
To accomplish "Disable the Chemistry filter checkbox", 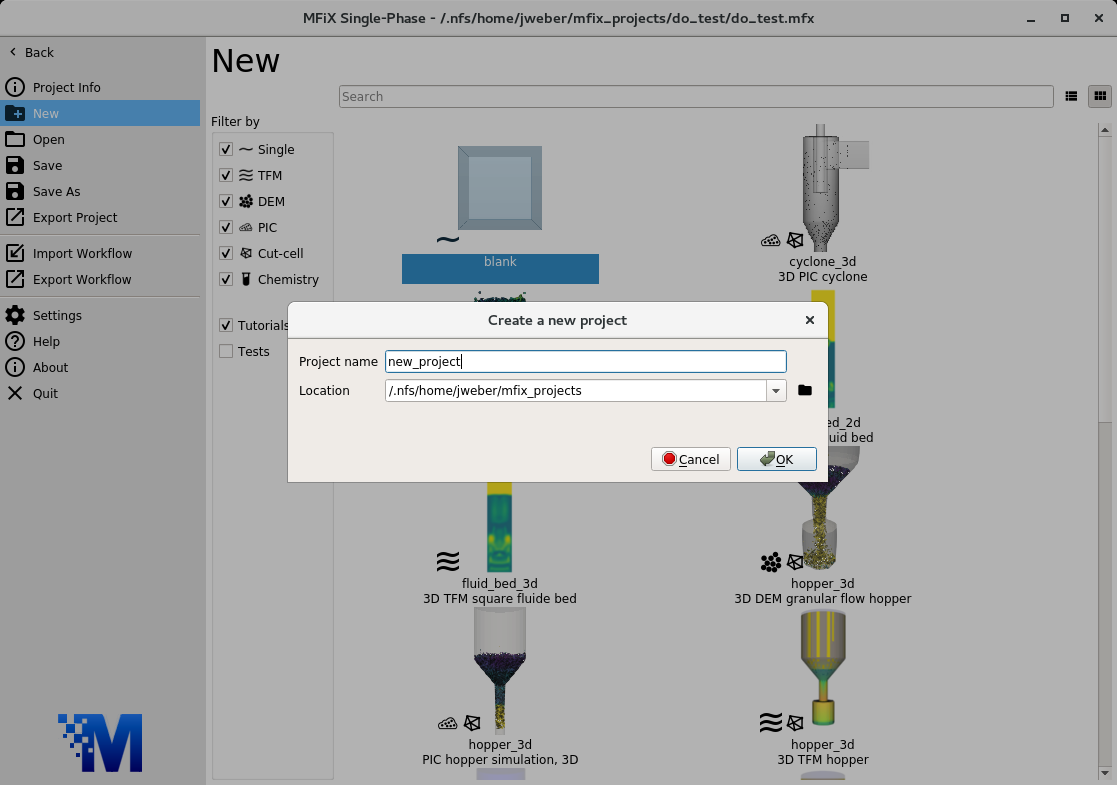I will point(226,279).
